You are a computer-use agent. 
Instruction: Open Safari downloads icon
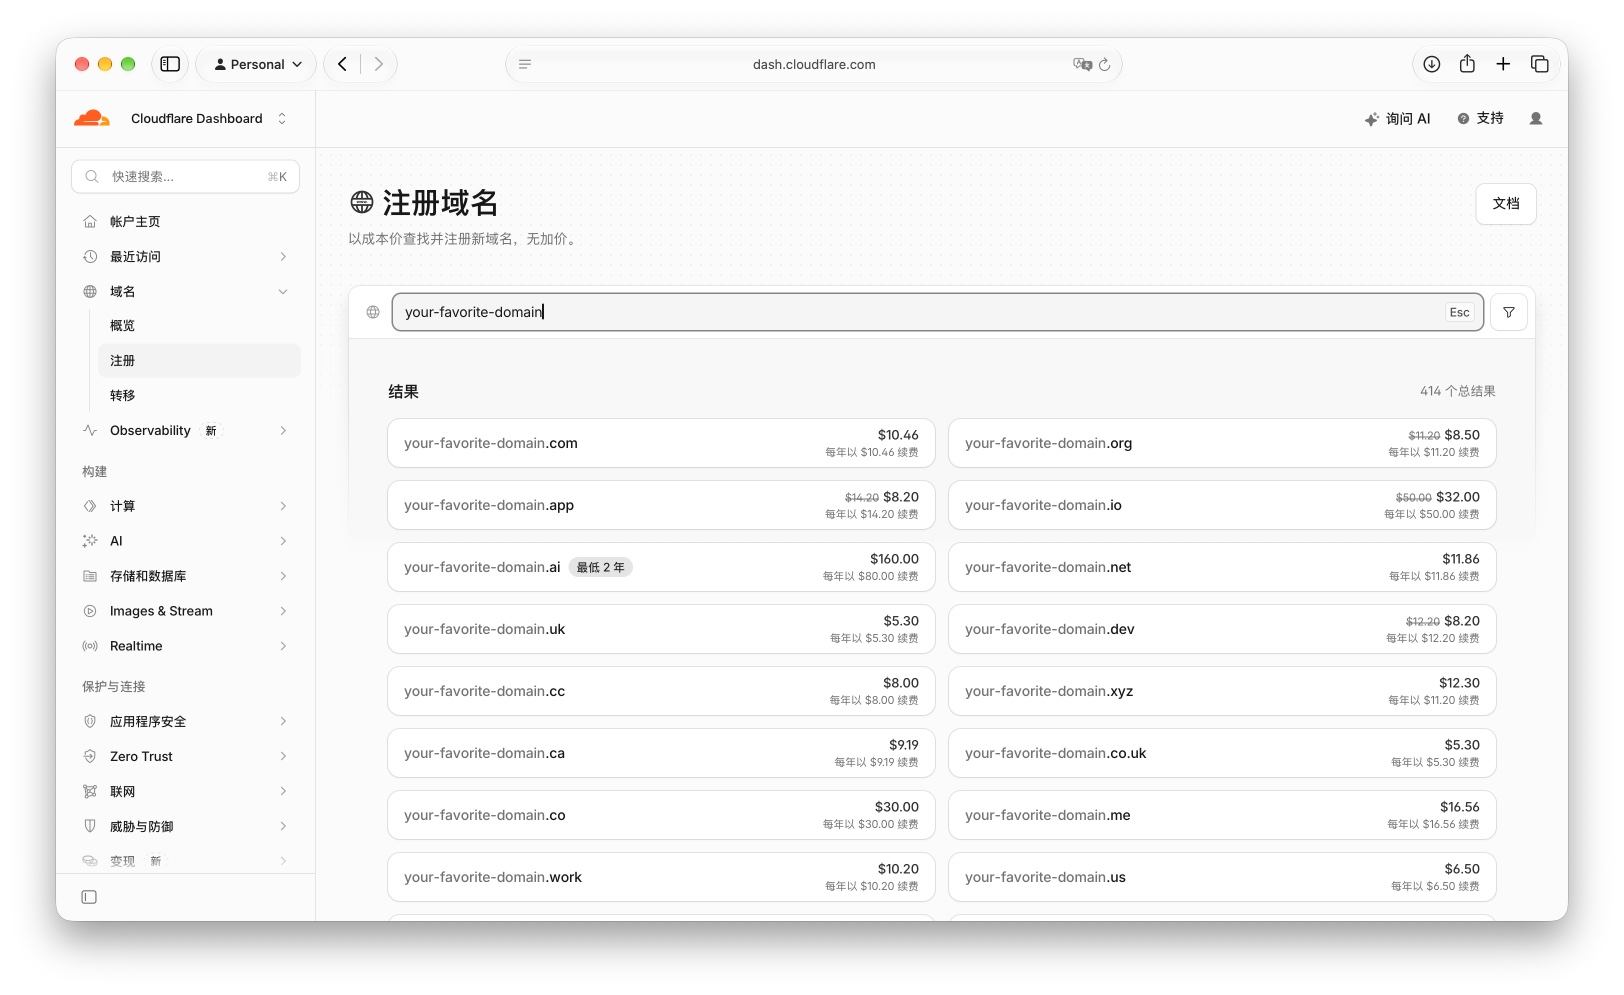(x=1432, y=64)
